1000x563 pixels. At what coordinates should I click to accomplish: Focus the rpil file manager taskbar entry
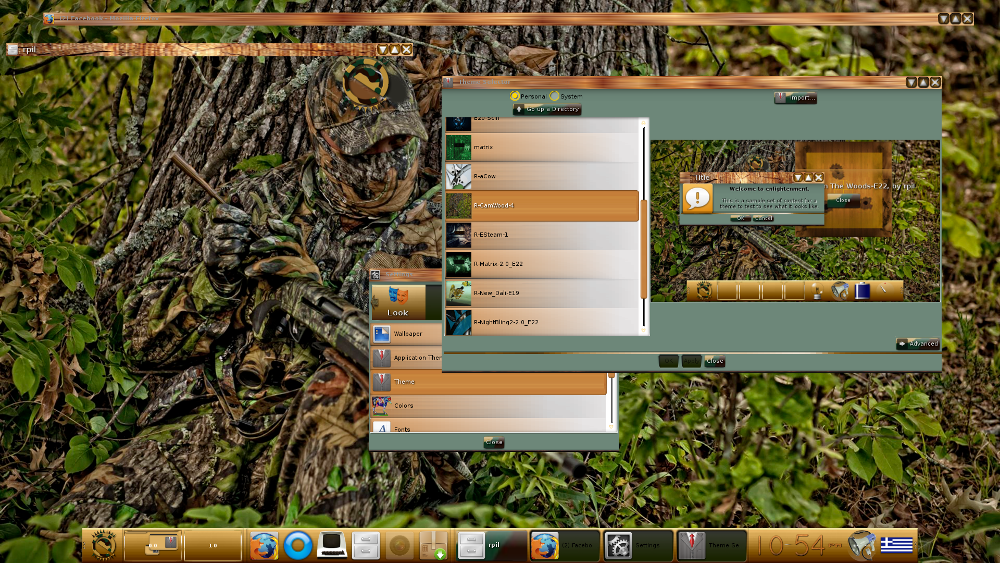pyautogui.click(x=492, y=546)
